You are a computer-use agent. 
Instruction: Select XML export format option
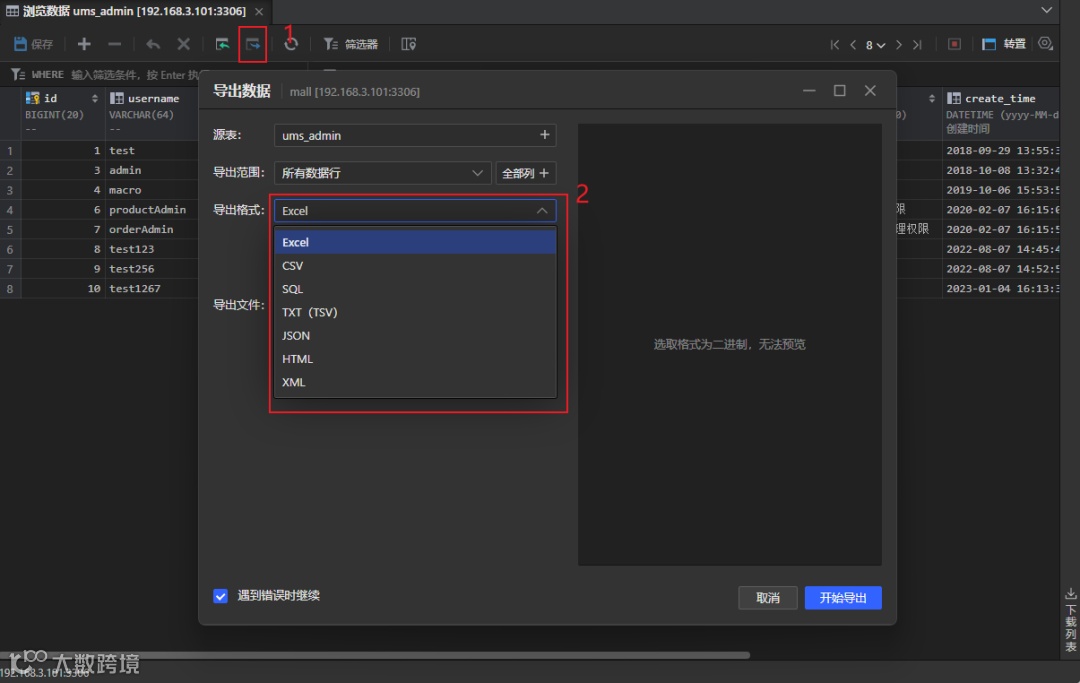click(x=415, y=383)
